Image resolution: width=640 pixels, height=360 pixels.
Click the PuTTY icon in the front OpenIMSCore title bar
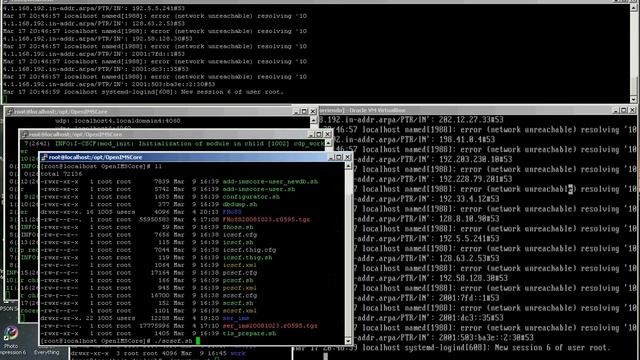tap(44, 157)
